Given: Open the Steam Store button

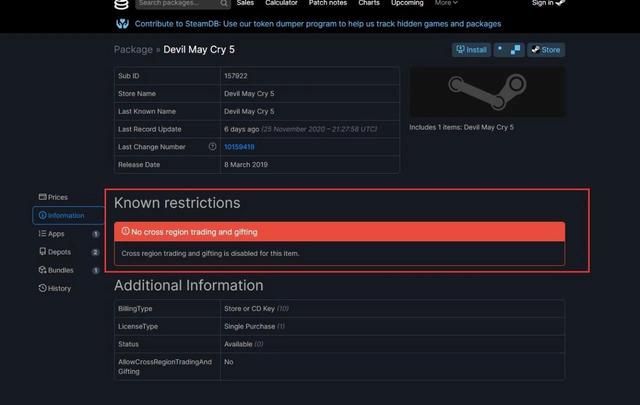Looking at the screenshot, I should coord(546,50).
